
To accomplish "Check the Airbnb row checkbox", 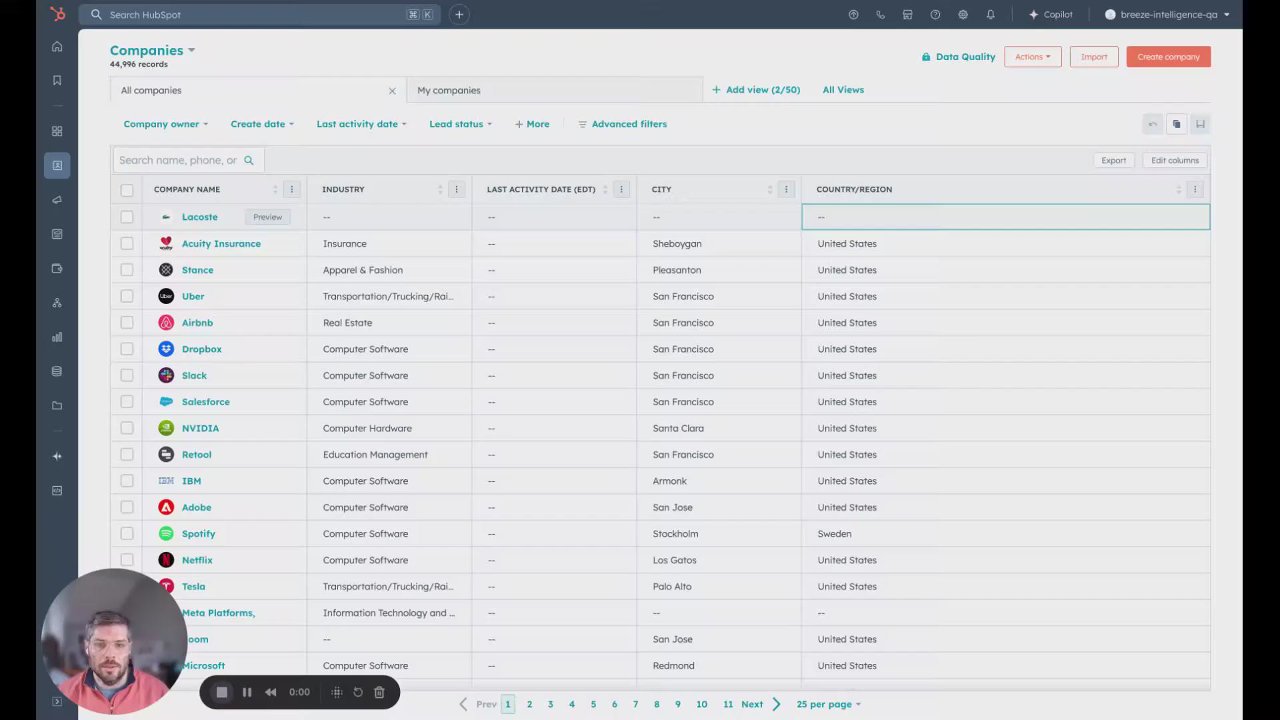I will [127, 323].
